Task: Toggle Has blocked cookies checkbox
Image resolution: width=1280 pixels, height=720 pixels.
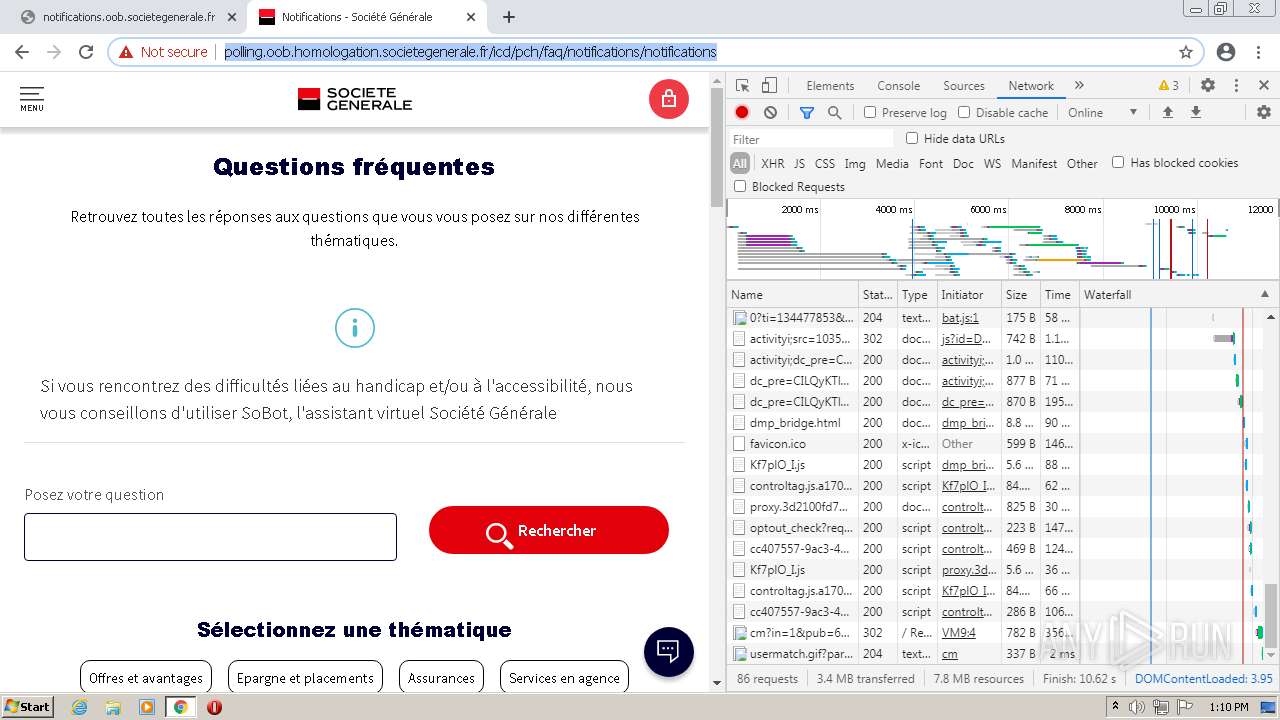Action: pos(1118,162)
